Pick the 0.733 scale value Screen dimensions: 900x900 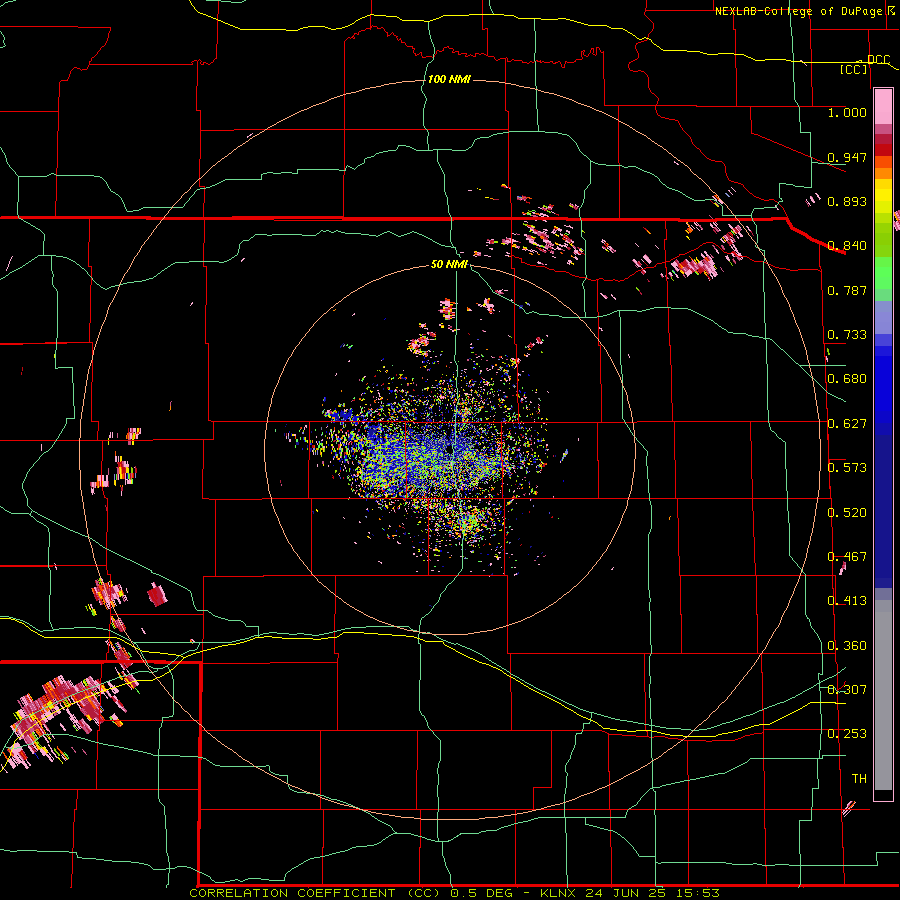coord(847,335)
